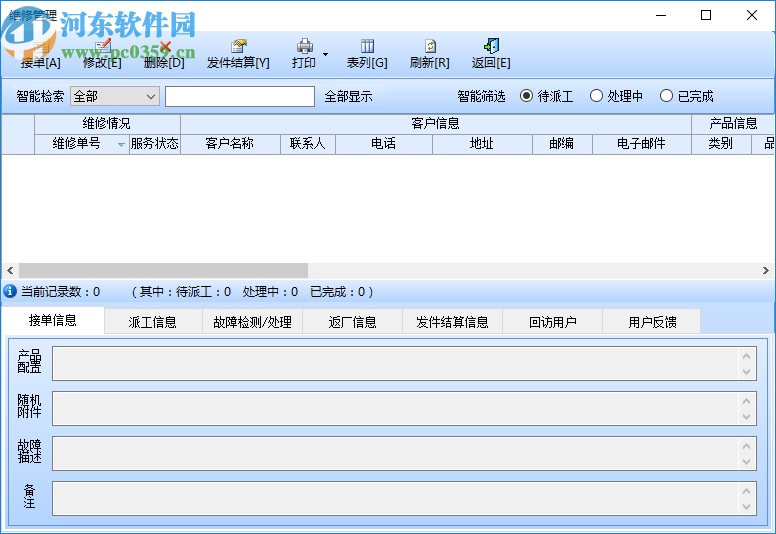The image size is (776, 534).
Task: Click 故障描述 scroll up arrow
Action: click(x=747, y=446)
